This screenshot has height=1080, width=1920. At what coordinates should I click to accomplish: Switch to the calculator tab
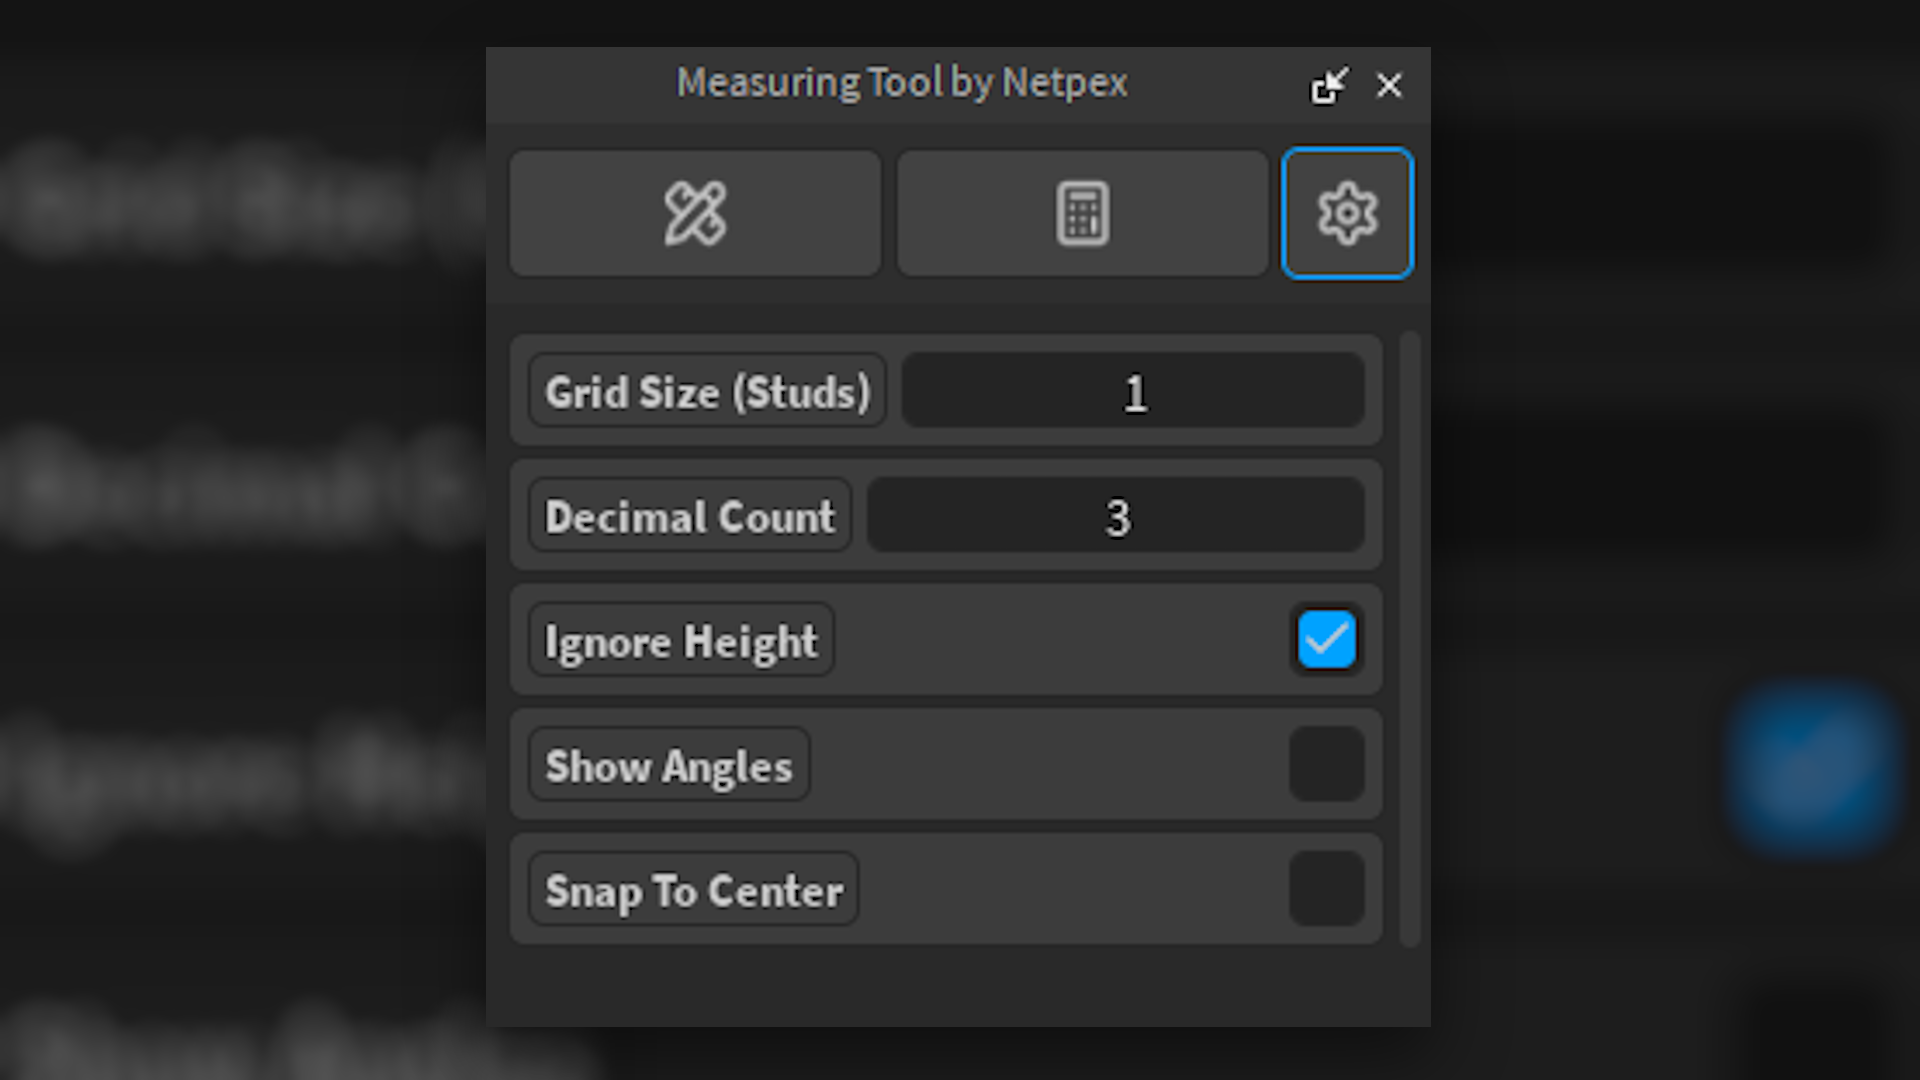[1082, 213]
